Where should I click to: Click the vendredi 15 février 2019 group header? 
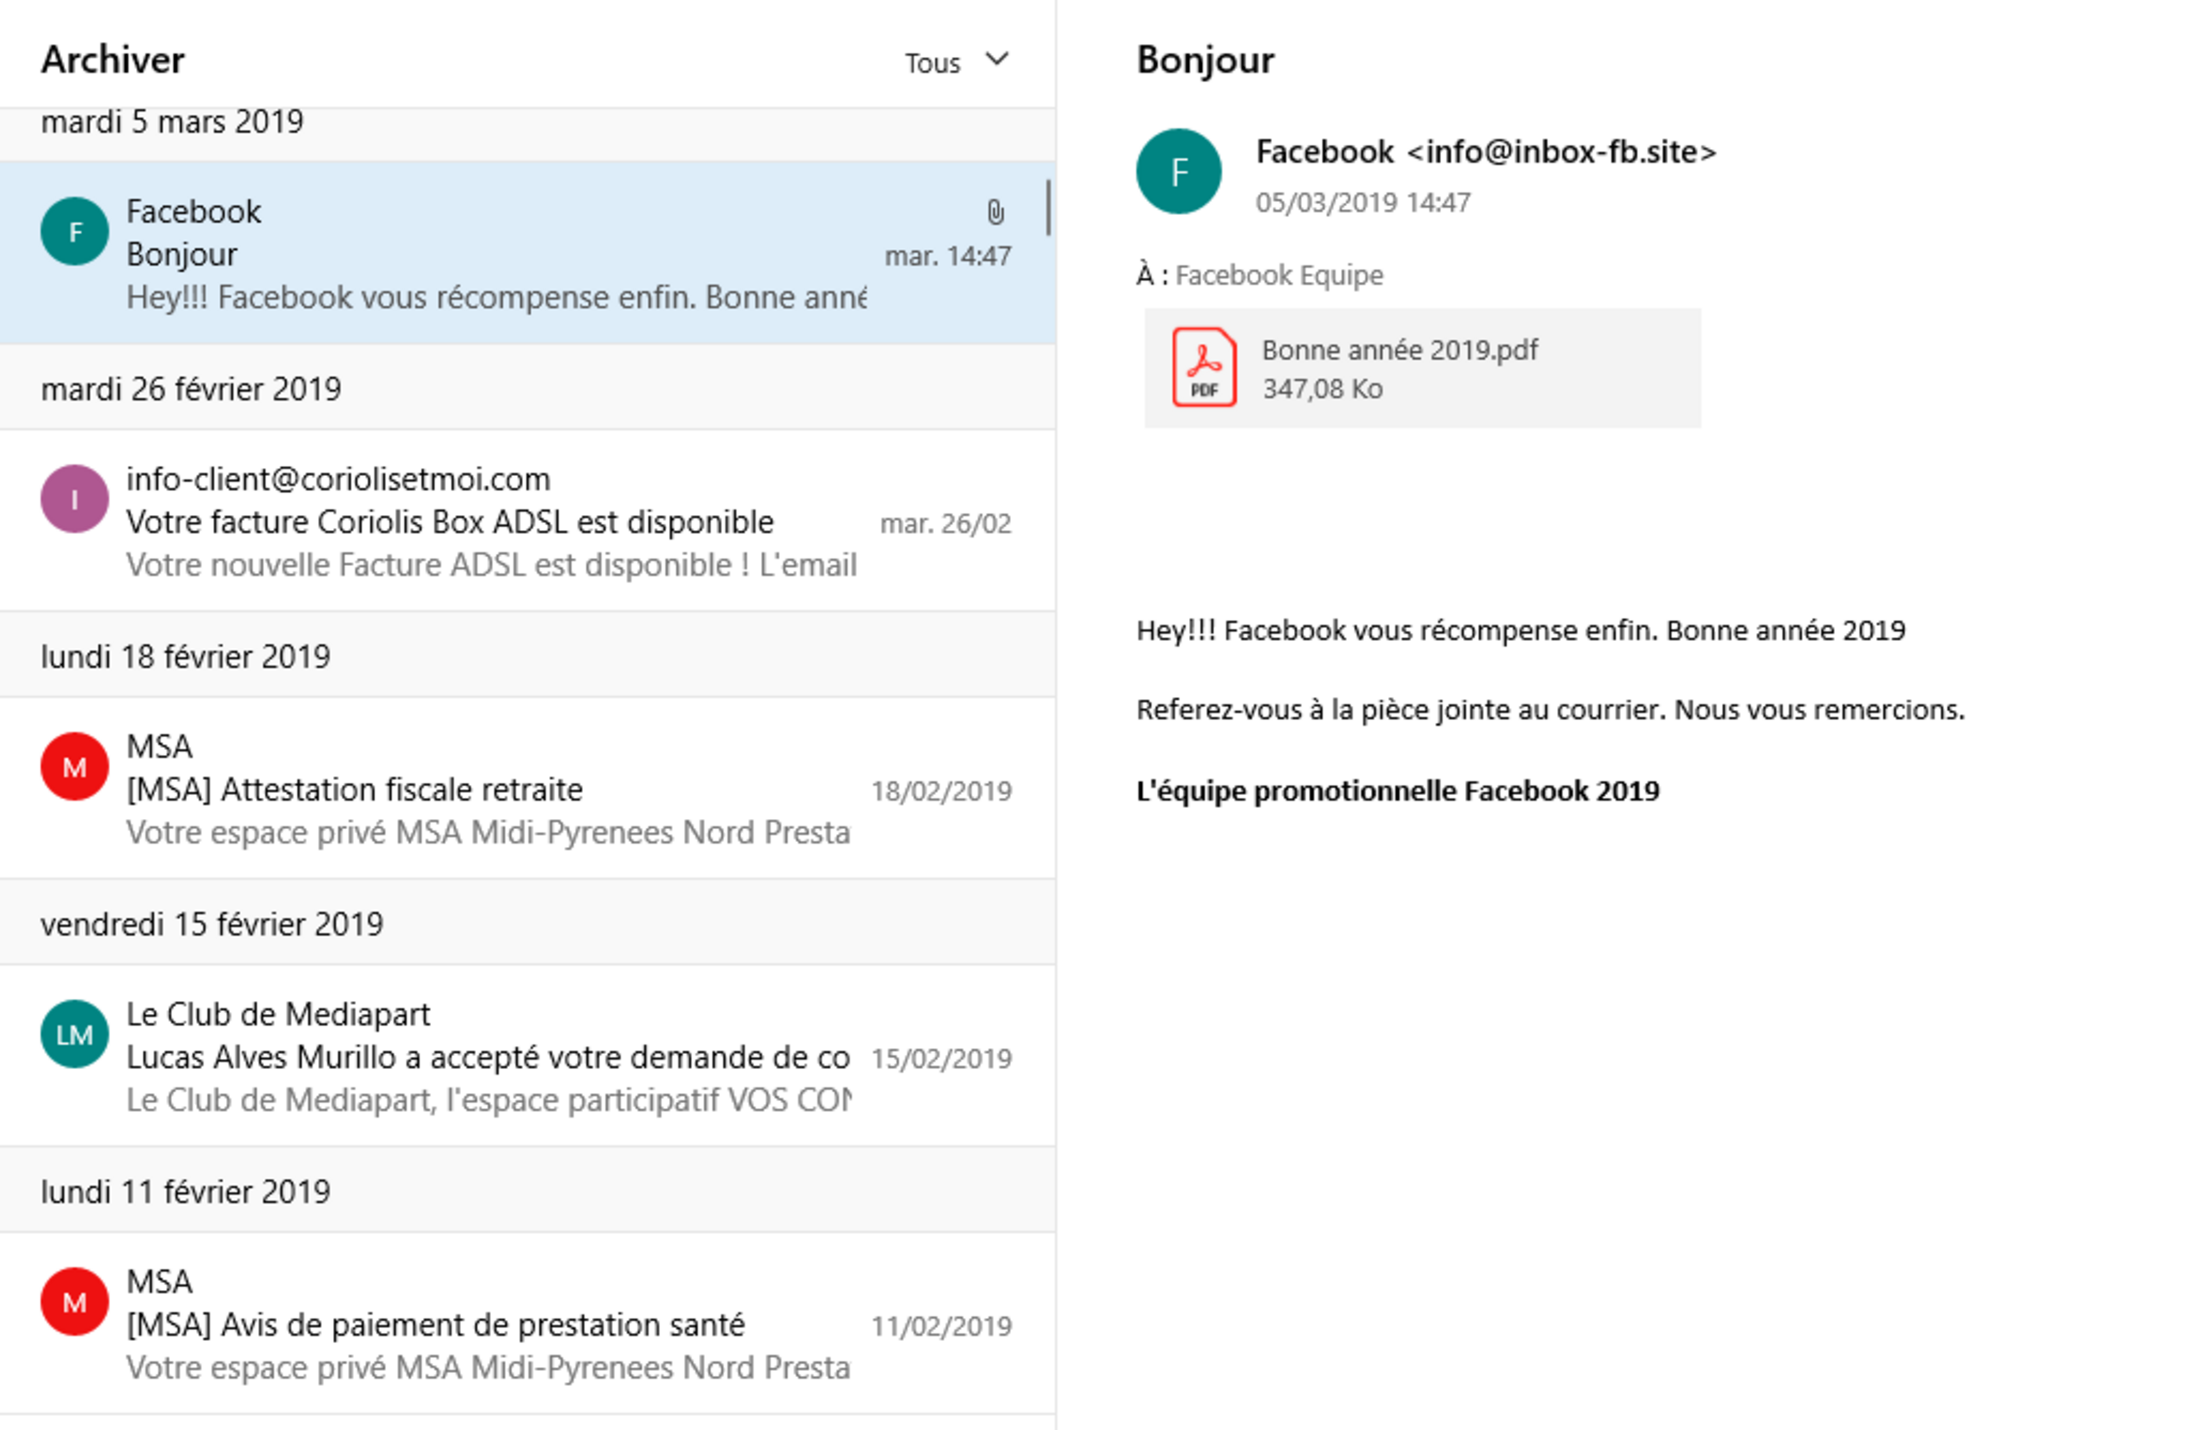coord(528,923)
